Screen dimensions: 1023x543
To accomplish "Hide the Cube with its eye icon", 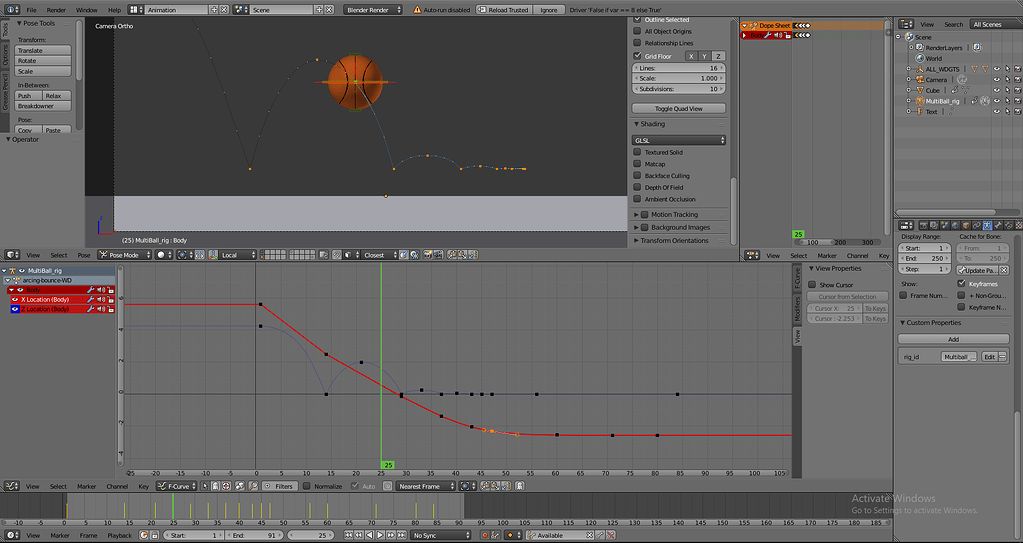I will point(996,90).
